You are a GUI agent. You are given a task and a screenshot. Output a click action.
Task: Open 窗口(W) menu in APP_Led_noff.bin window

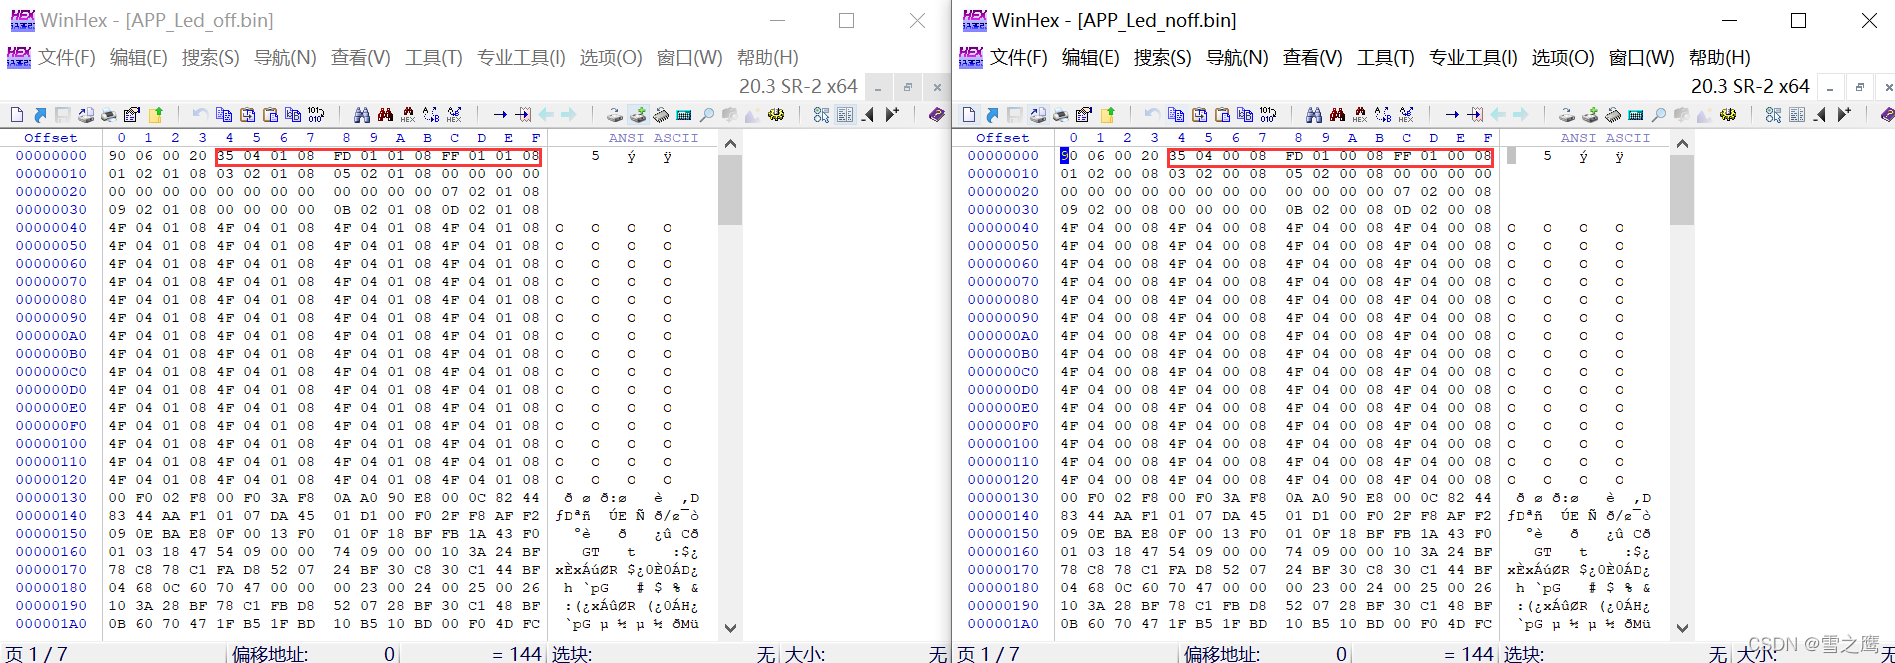(1641, 57)
